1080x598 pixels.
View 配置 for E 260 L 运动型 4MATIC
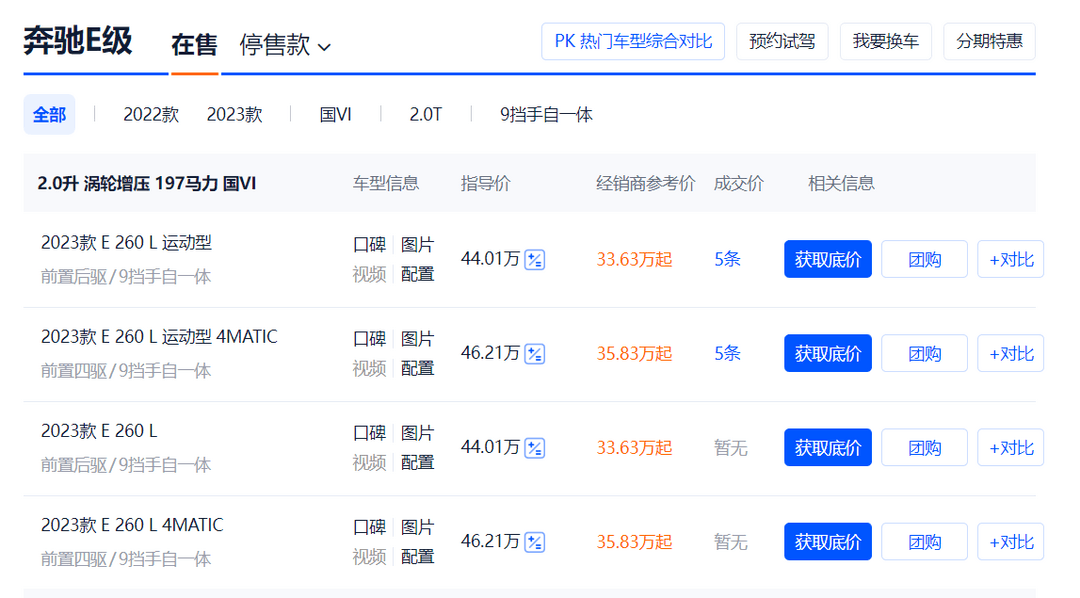417,369
